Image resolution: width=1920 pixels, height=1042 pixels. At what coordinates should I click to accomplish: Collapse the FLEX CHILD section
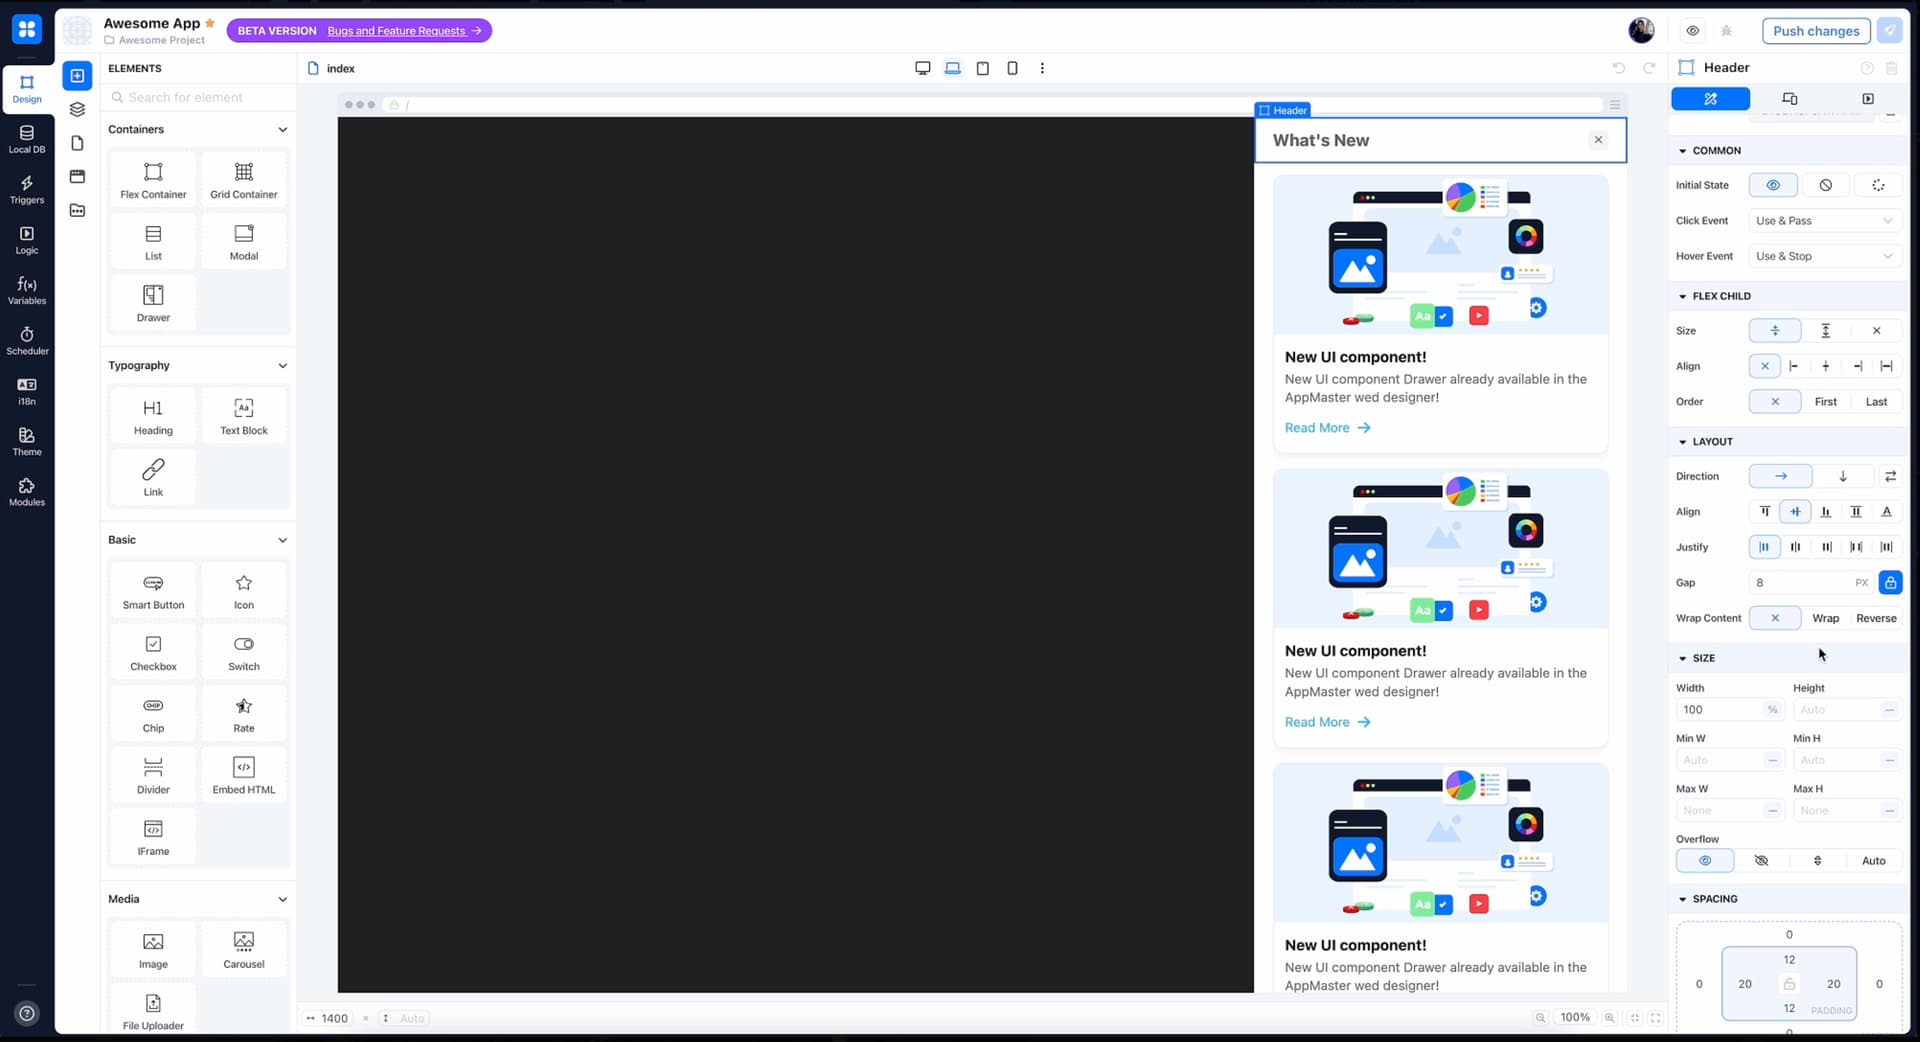[x=1682, y=297]
